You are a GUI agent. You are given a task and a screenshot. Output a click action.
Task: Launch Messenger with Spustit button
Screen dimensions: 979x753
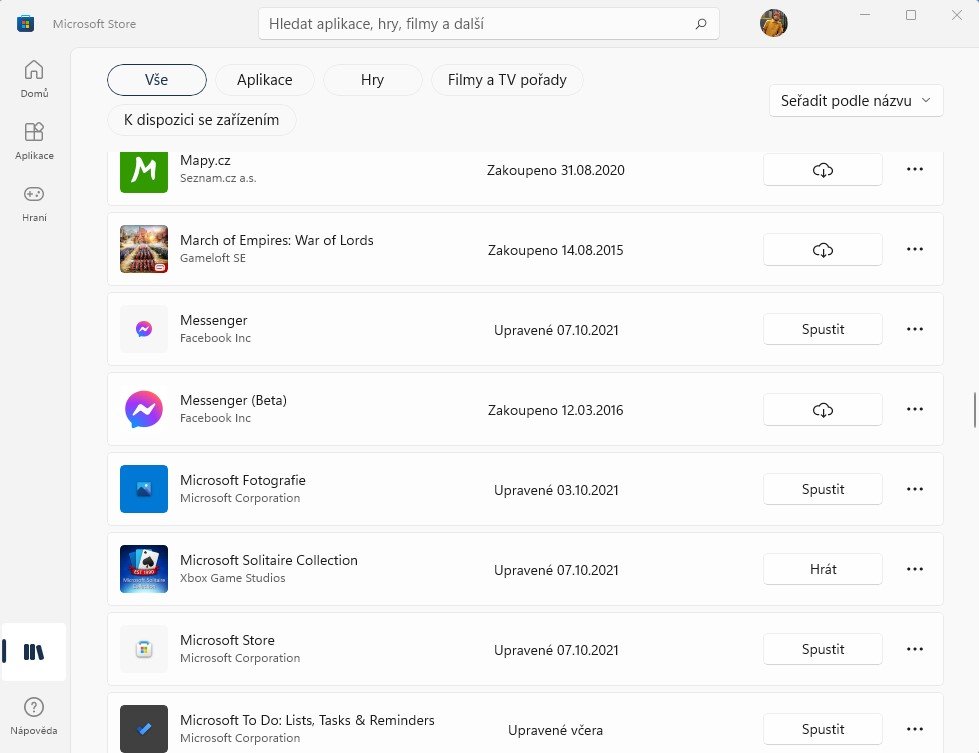coord(823,329)
